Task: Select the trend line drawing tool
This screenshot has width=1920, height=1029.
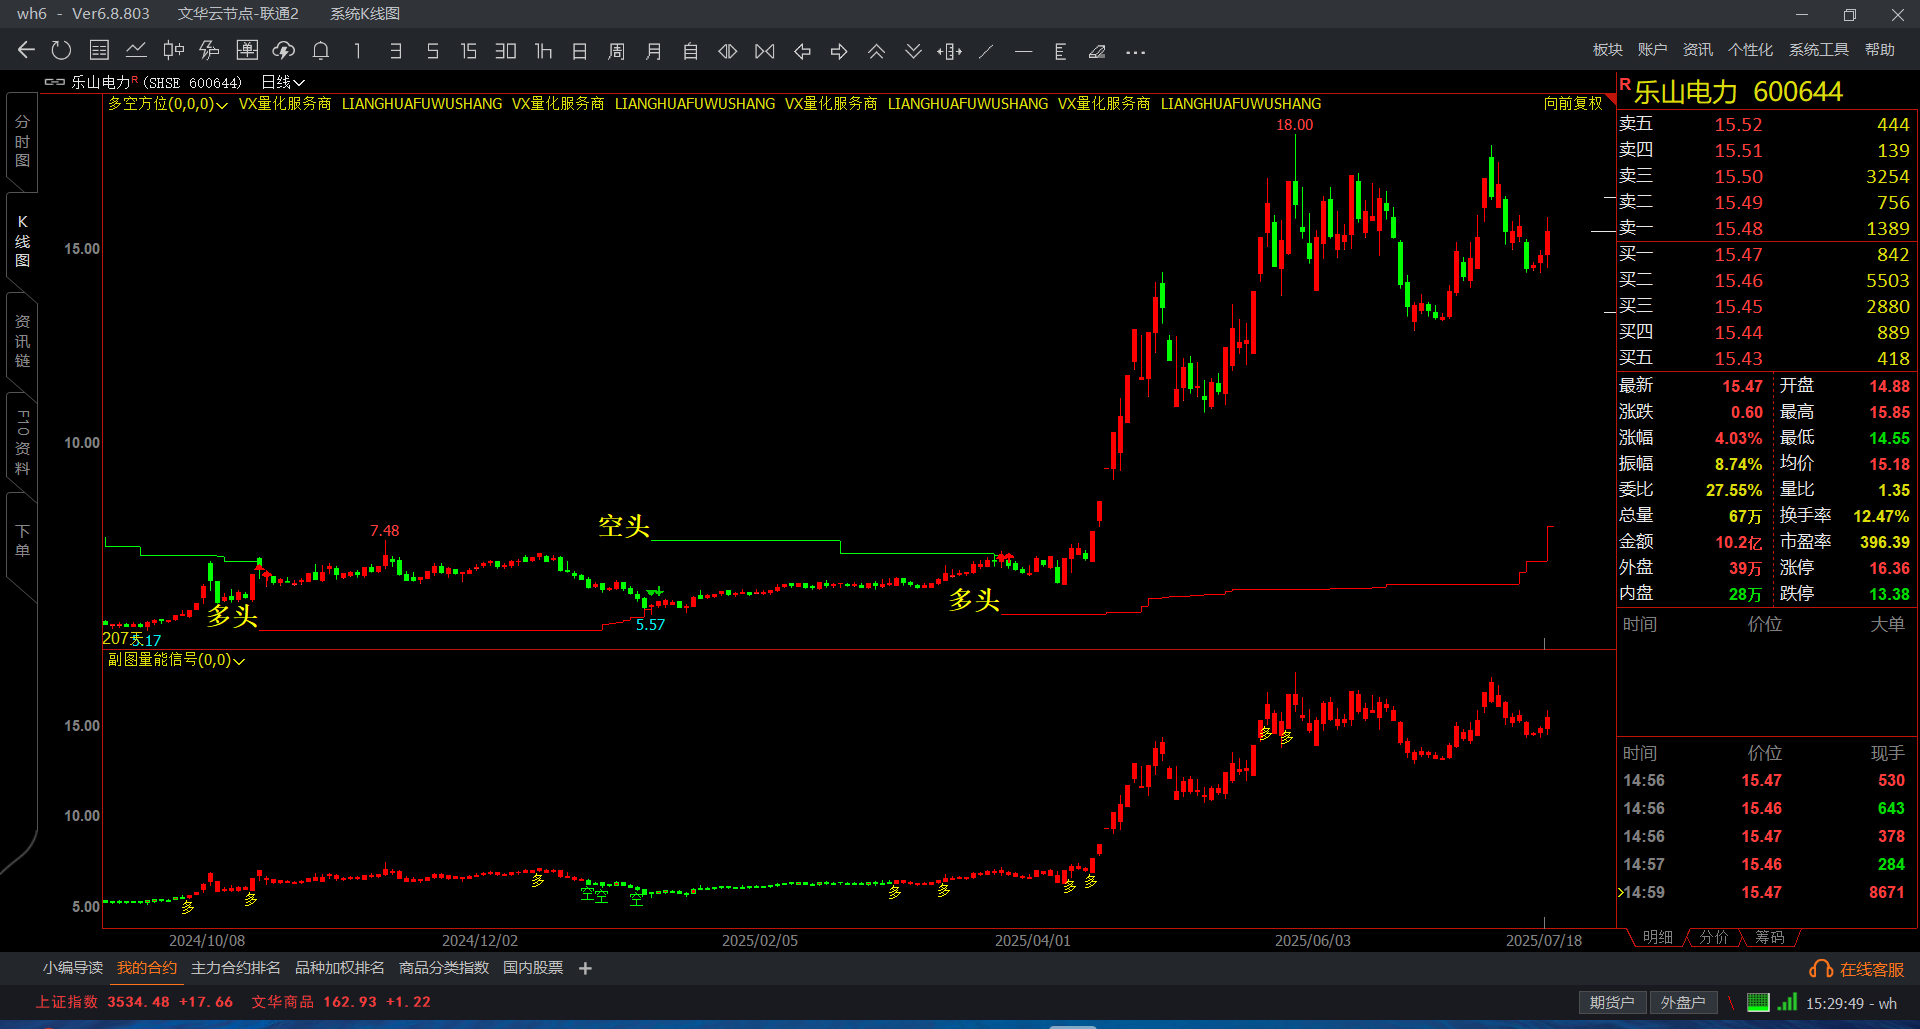Action: click(986, 51)
